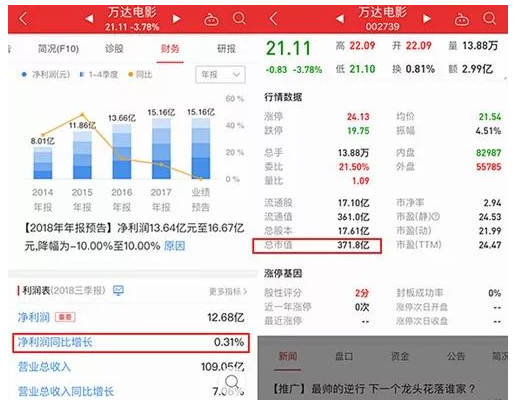Open search on the right header
Image resolution: width=516 pixels, height=408 pixels.
490,19
